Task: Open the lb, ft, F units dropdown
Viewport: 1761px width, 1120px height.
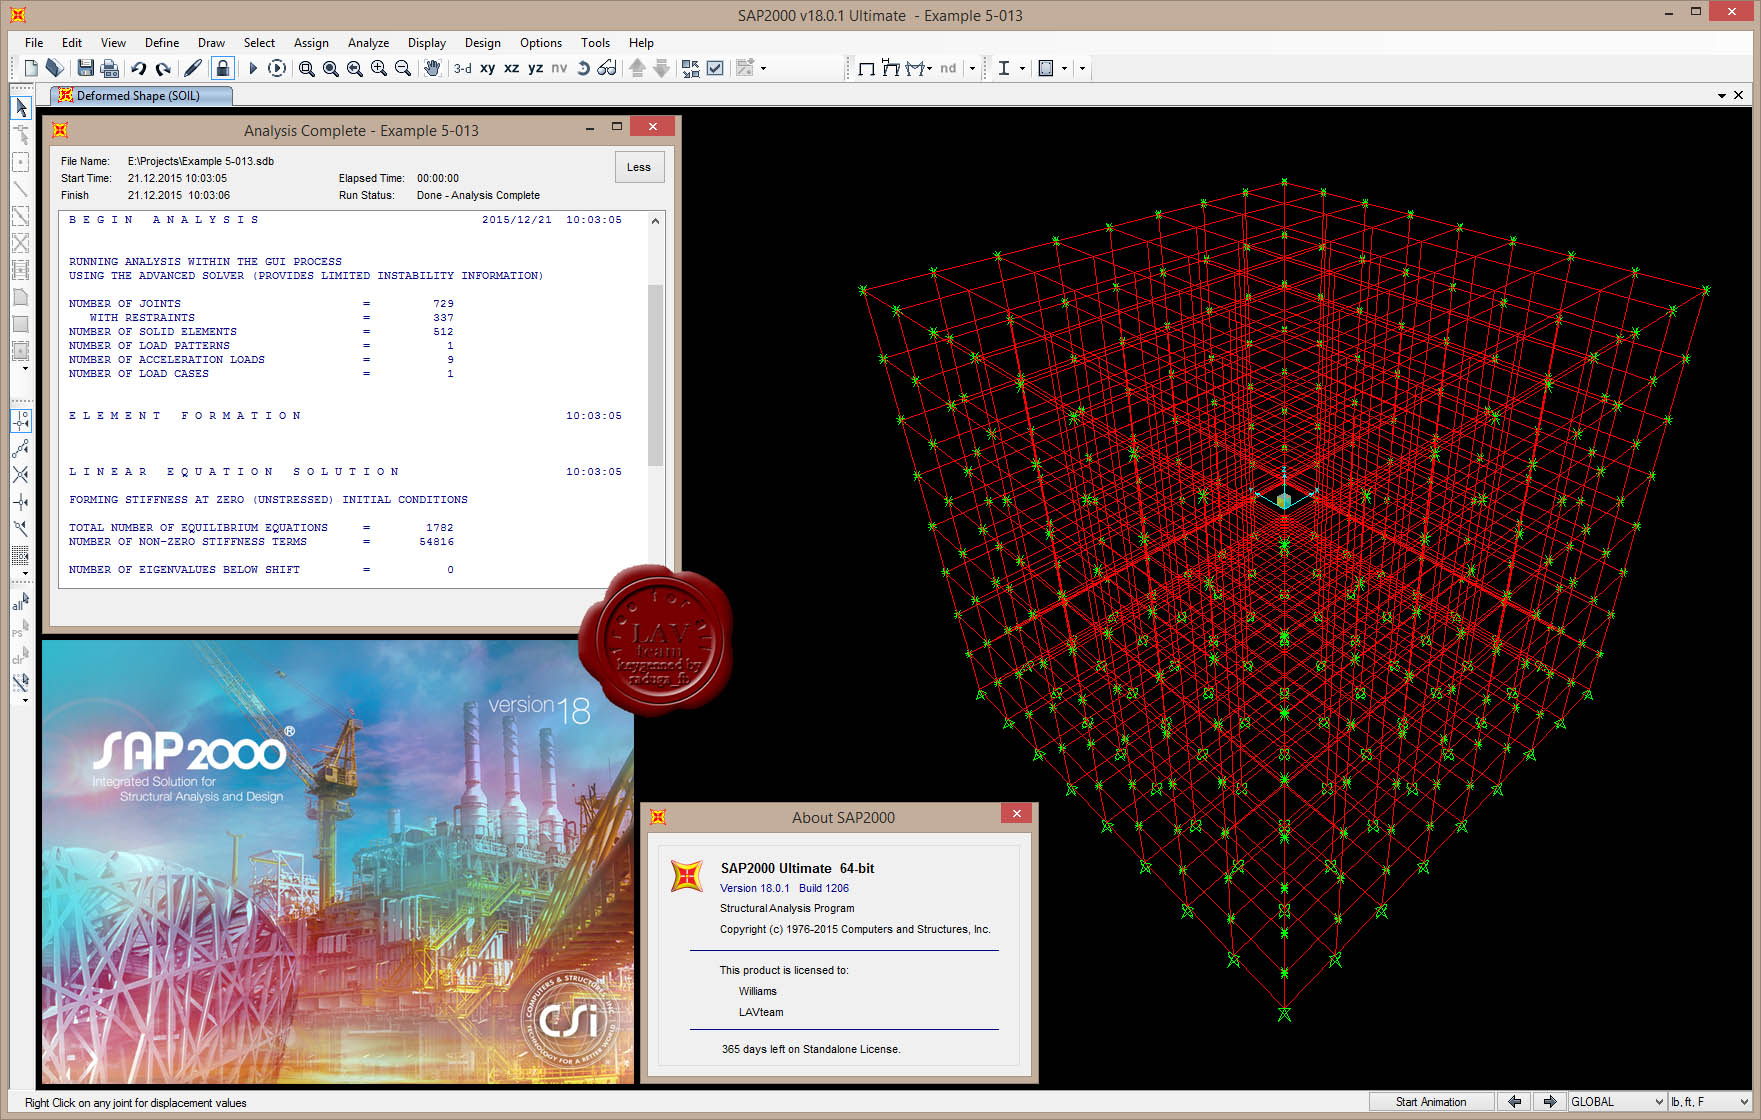Action: click(x=1710, y=1102)
